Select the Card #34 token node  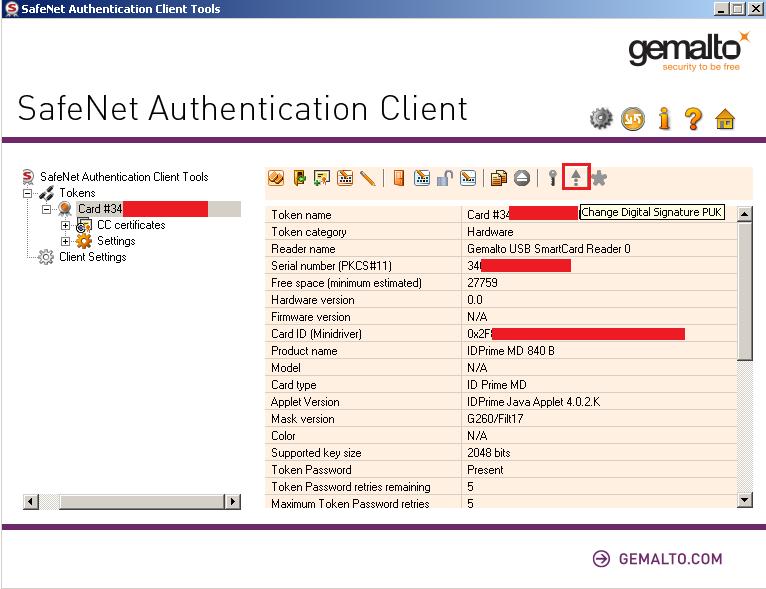point(158,209)
